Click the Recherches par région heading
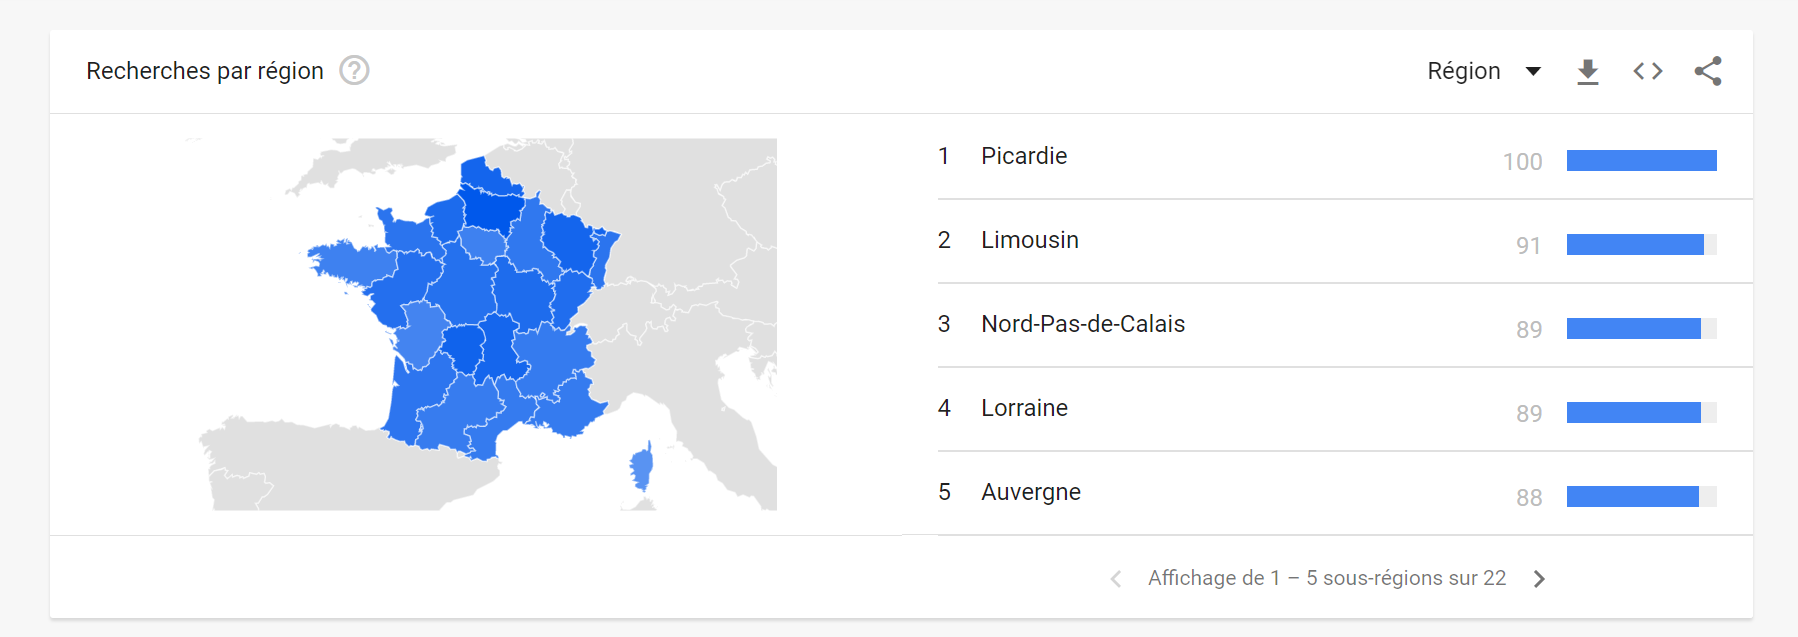1798x637 pixels. (205, 71)
